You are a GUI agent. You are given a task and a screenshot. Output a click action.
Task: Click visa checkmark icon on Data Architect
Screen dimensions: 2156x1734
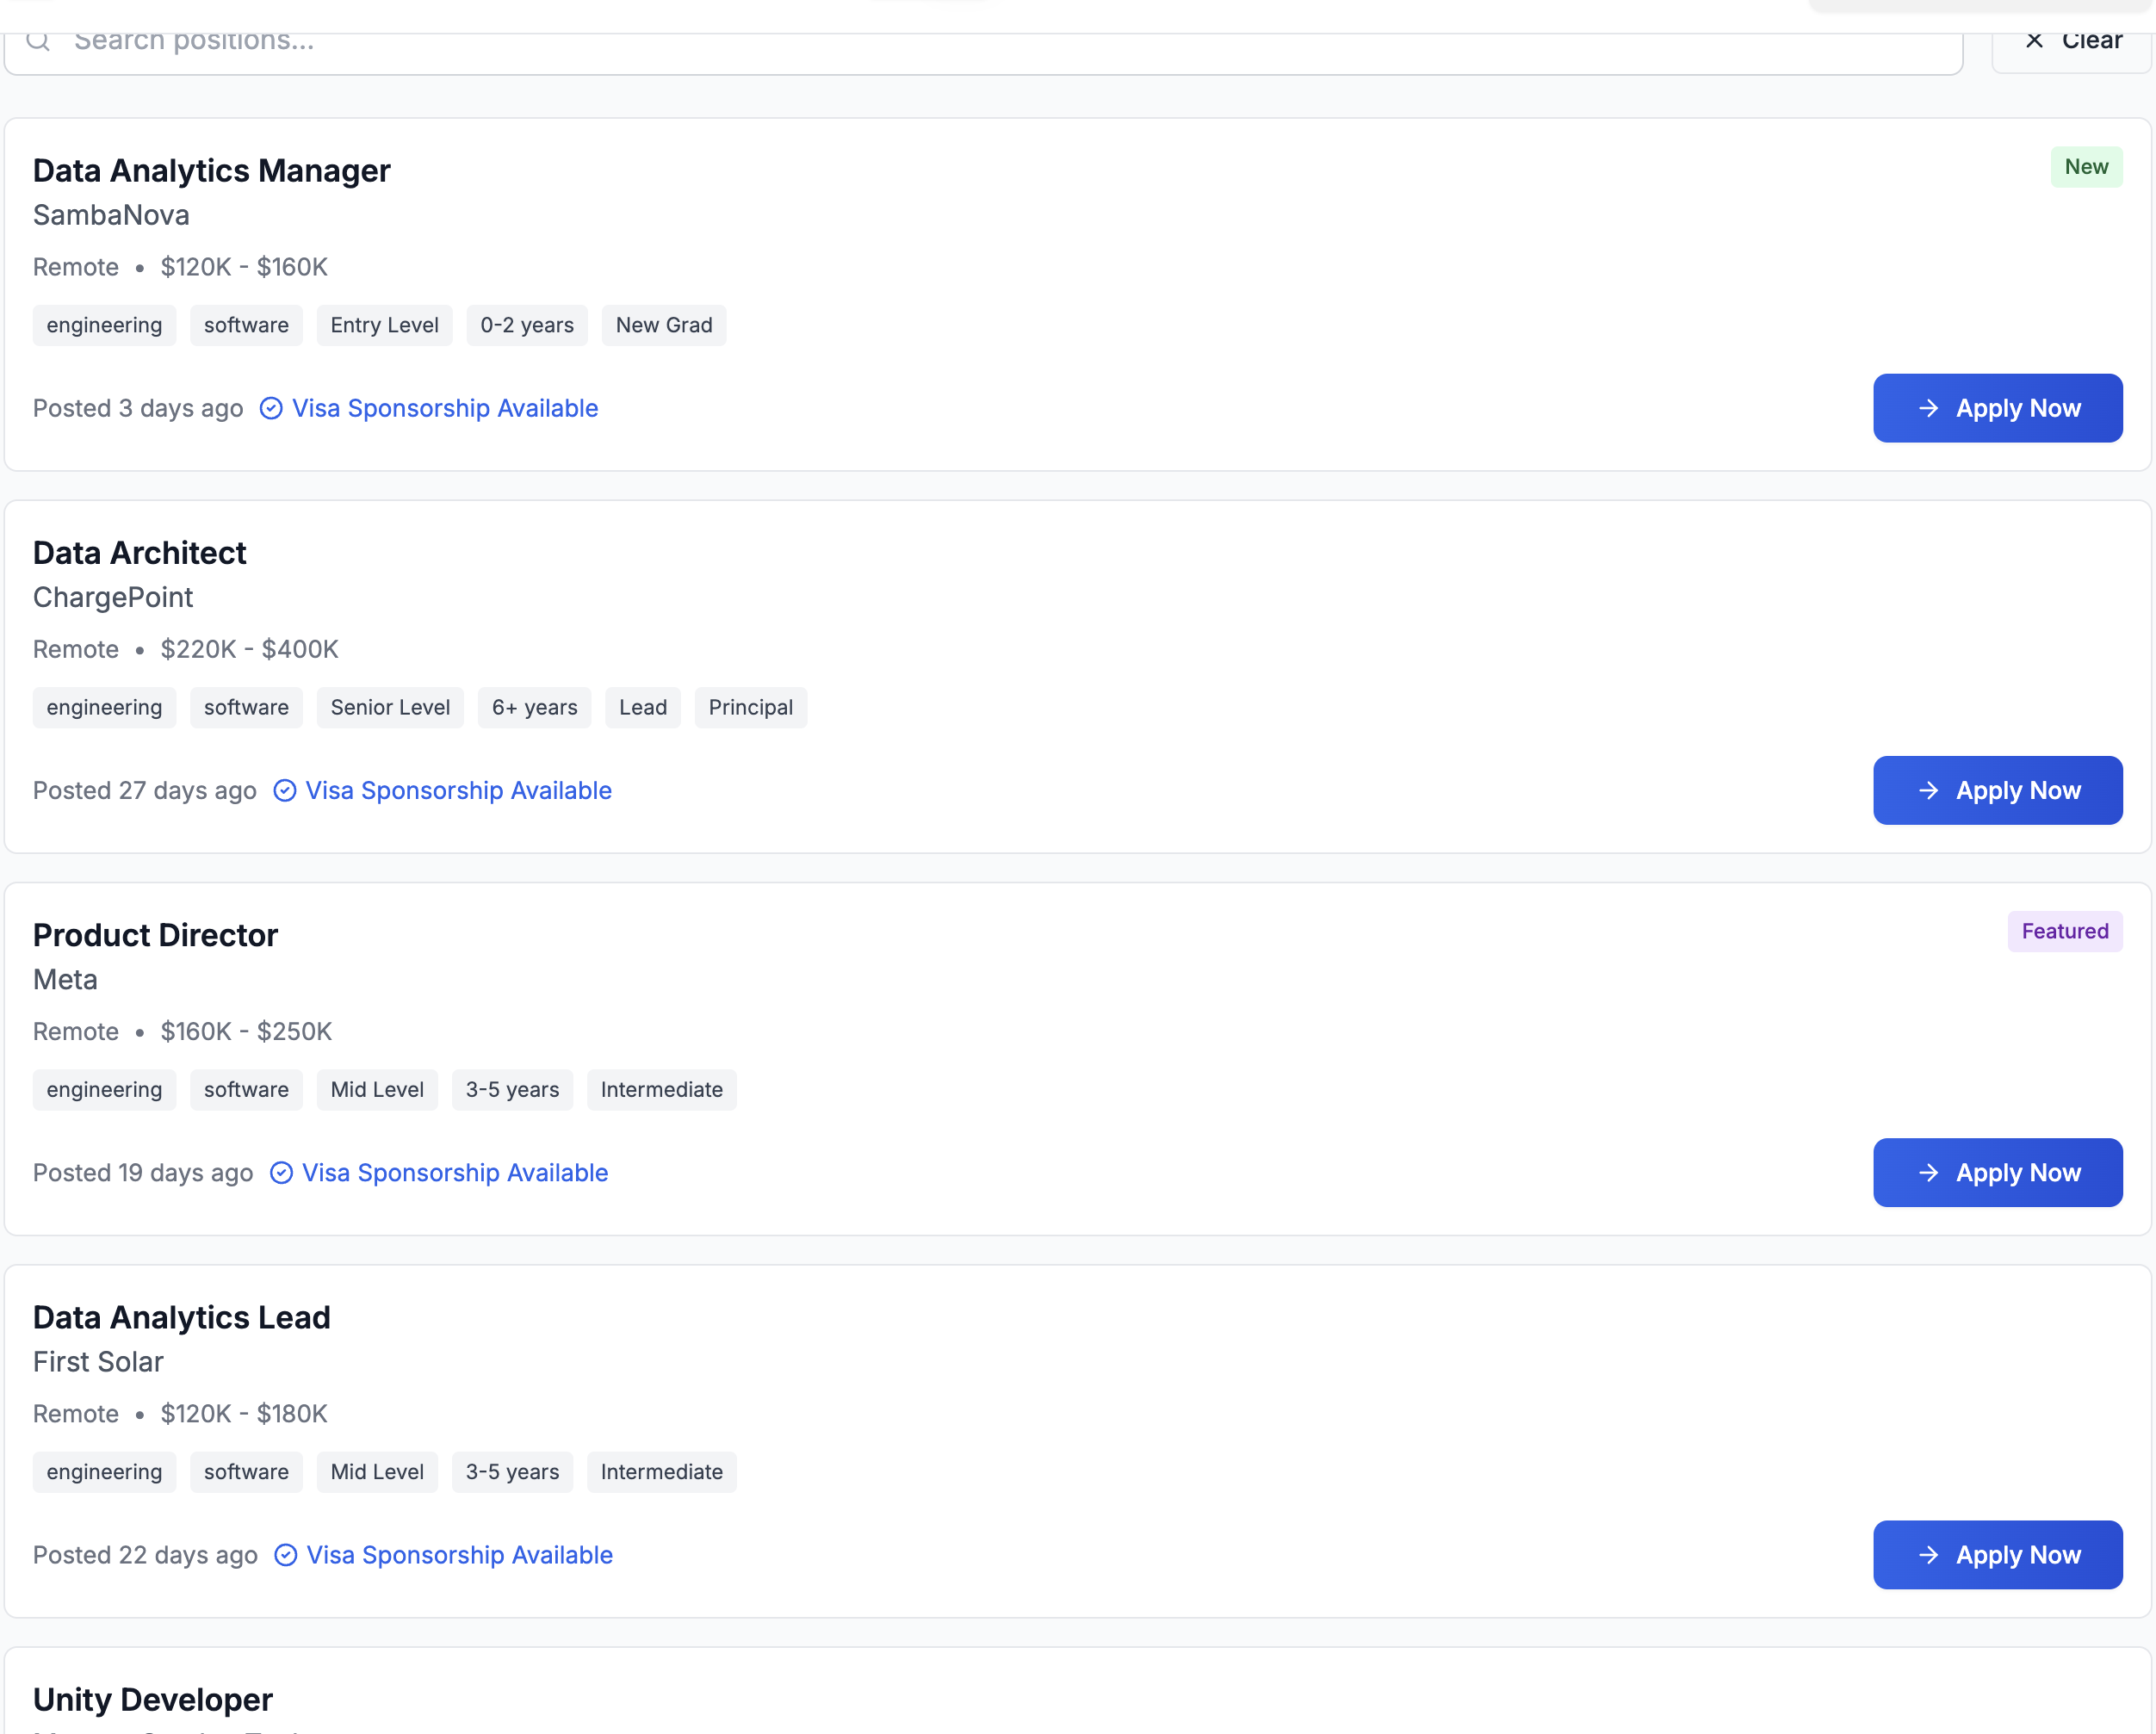[285, 790]
